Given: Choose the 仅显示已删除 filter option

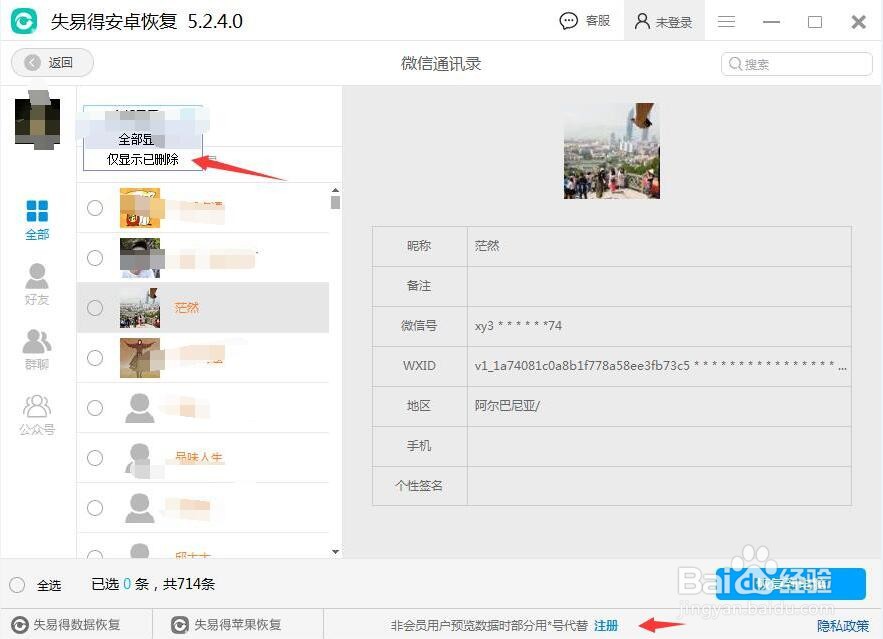Looking at the screenshot, I should (x=143, y=159).
